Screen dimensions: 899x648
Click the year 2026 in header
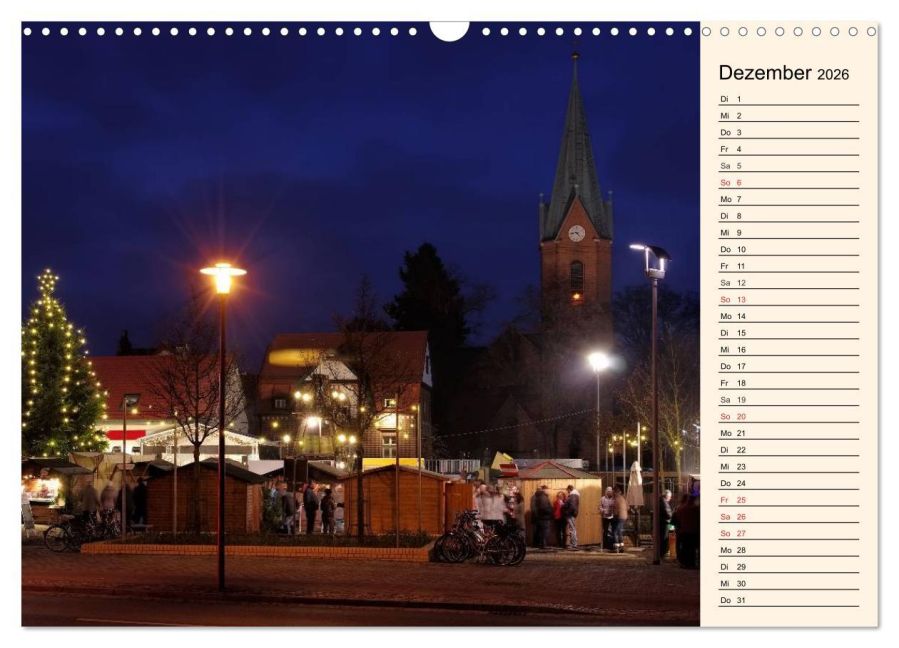[833, 75]
